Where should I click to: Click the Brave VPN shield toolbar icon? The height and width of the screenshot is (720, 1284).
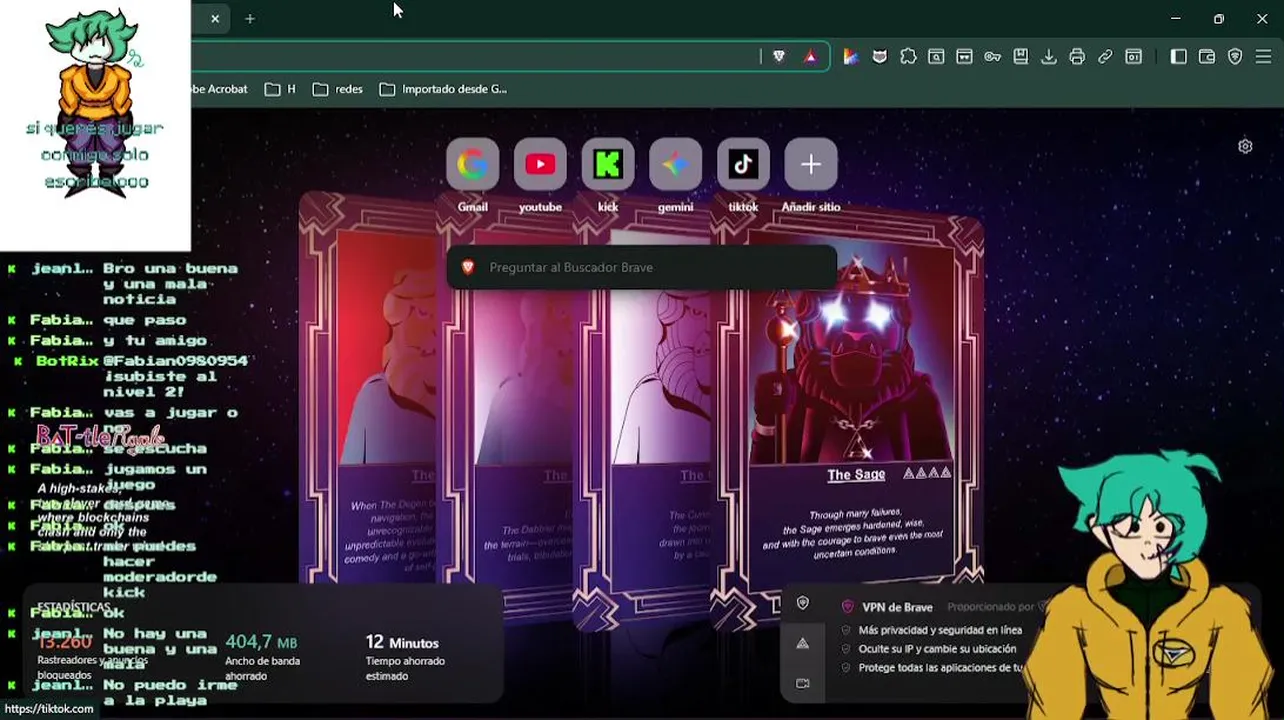(1235, 57)
